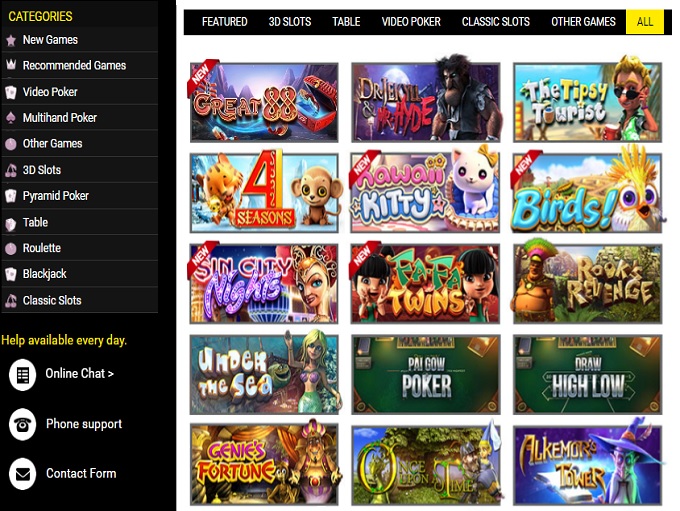
Task: Open the 3D Slots tab
Action: [x=290, y=22]
